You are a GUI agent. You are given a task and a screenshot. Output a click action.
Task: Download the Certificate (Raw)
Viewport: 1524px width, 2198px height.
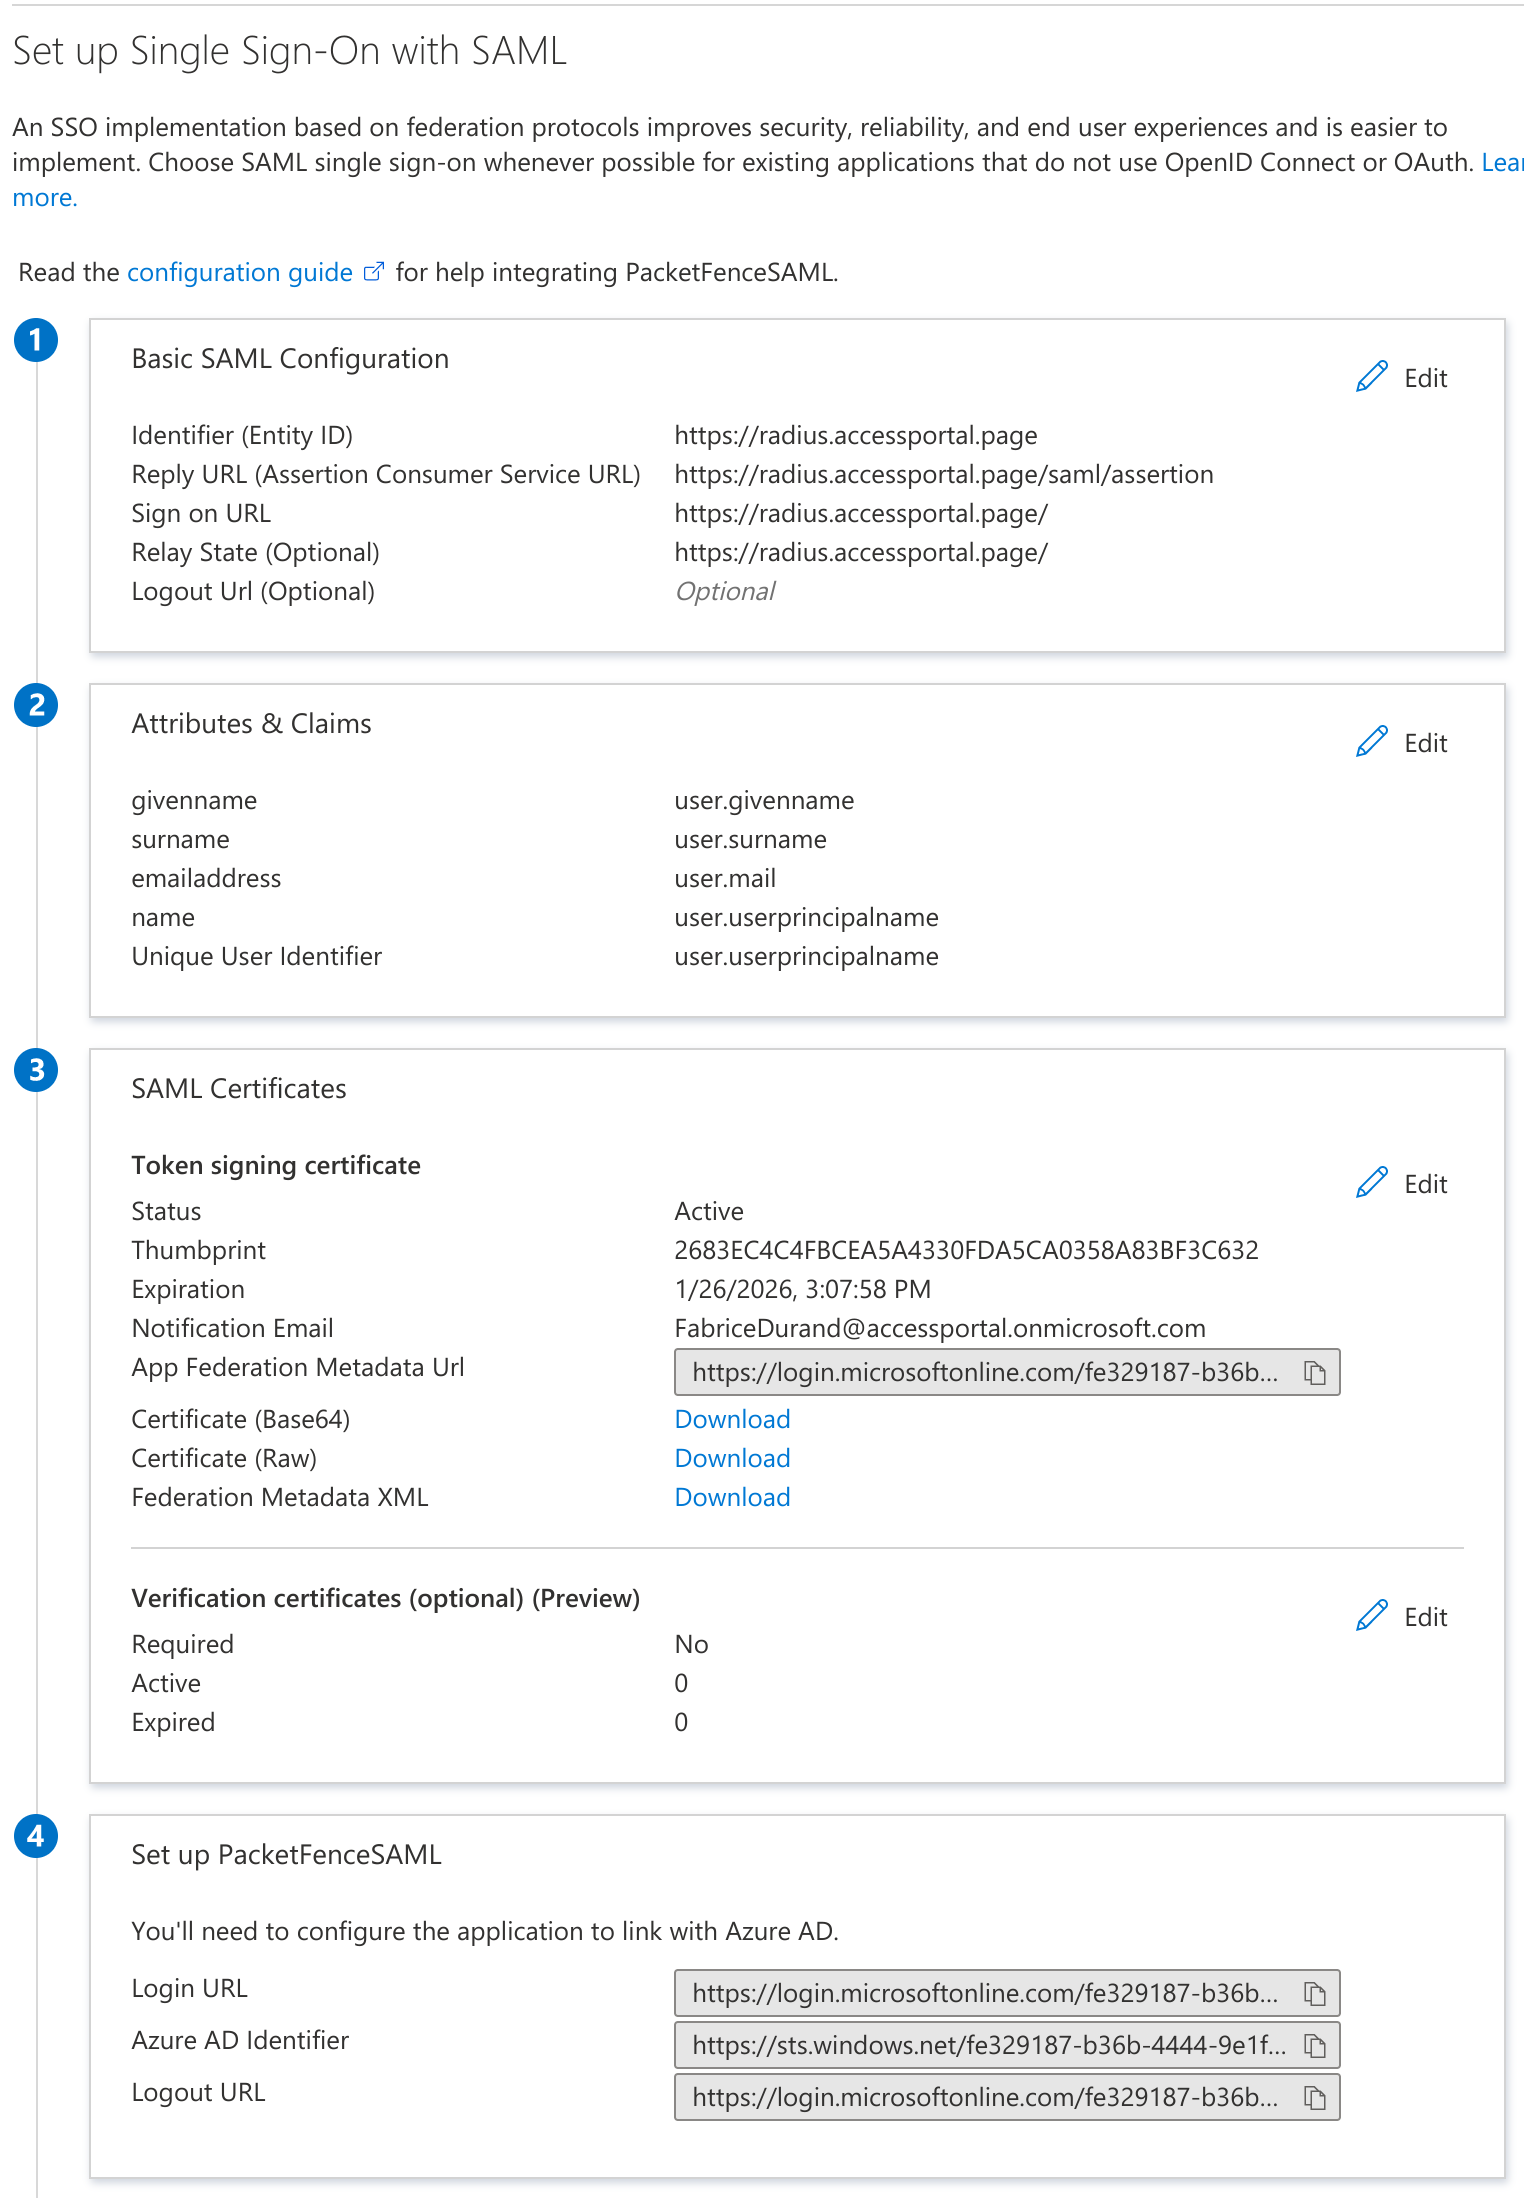(x=732, y=1458)
